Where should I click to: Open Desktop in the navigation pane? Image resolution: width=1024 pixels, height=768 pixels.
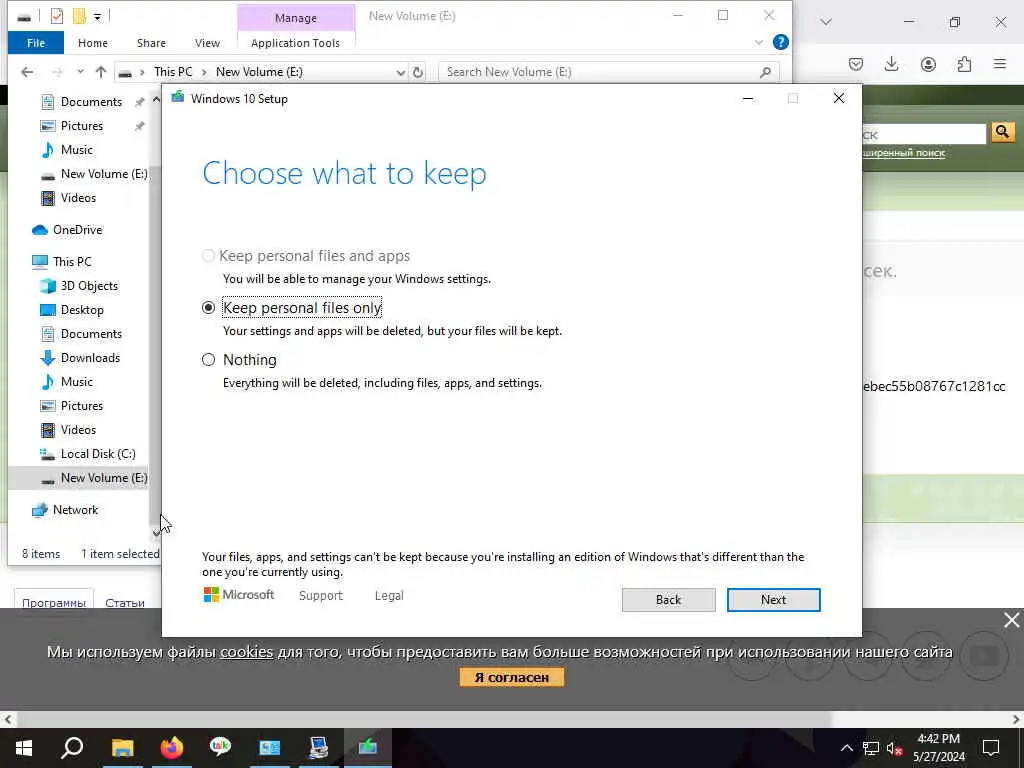point(82,310)
